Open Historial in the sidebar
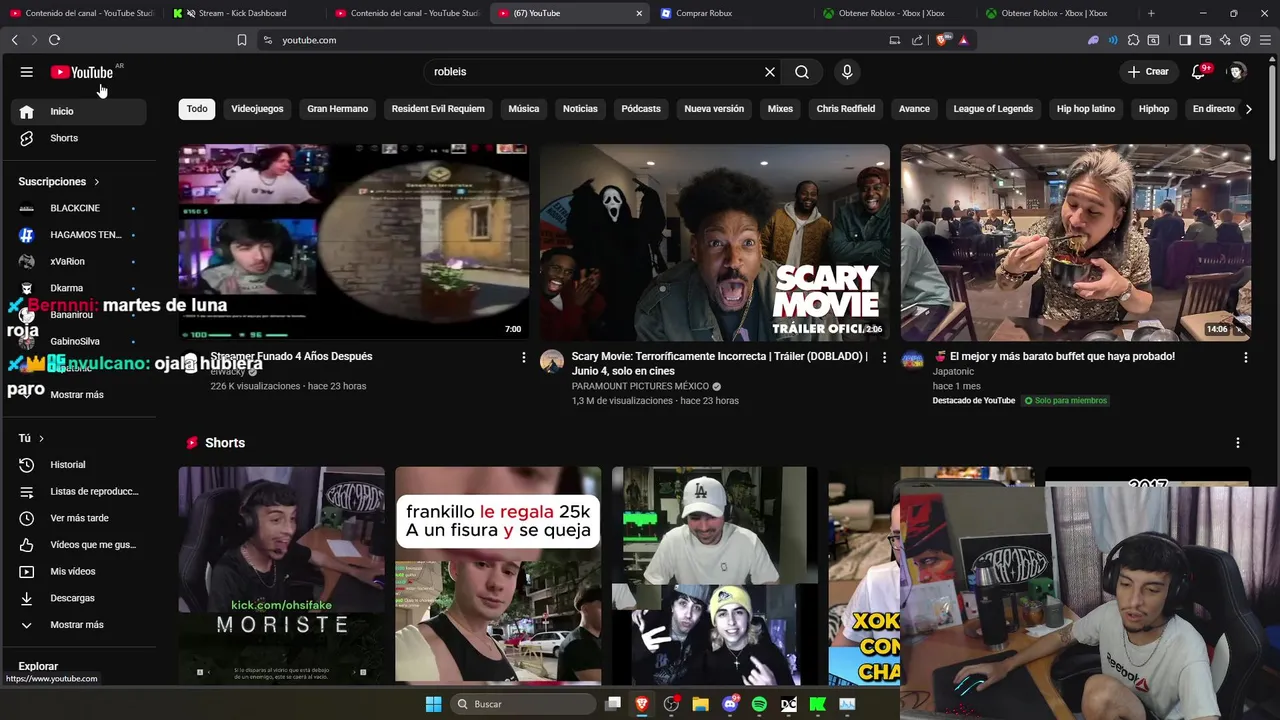Viewport: 1280px width, 720px height. (78, 465)
